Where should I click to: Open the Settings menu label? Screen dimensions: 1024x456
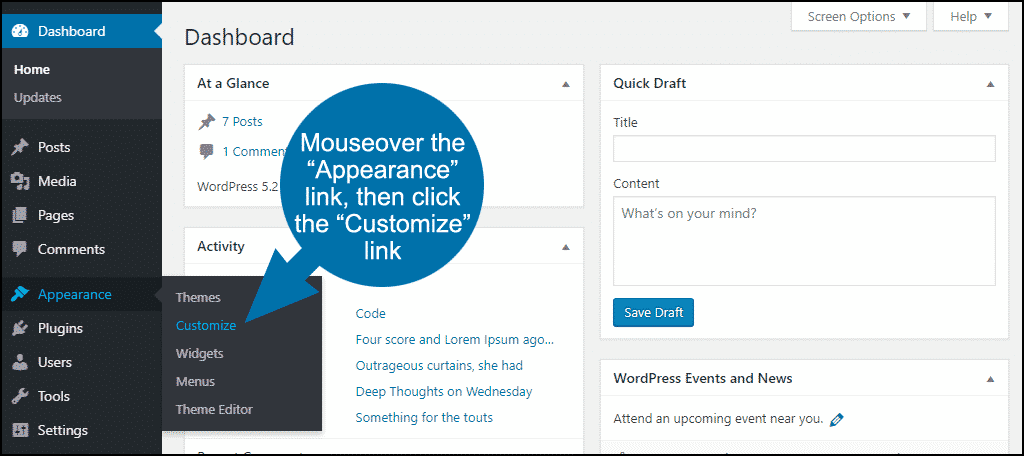tap(62, 430)
